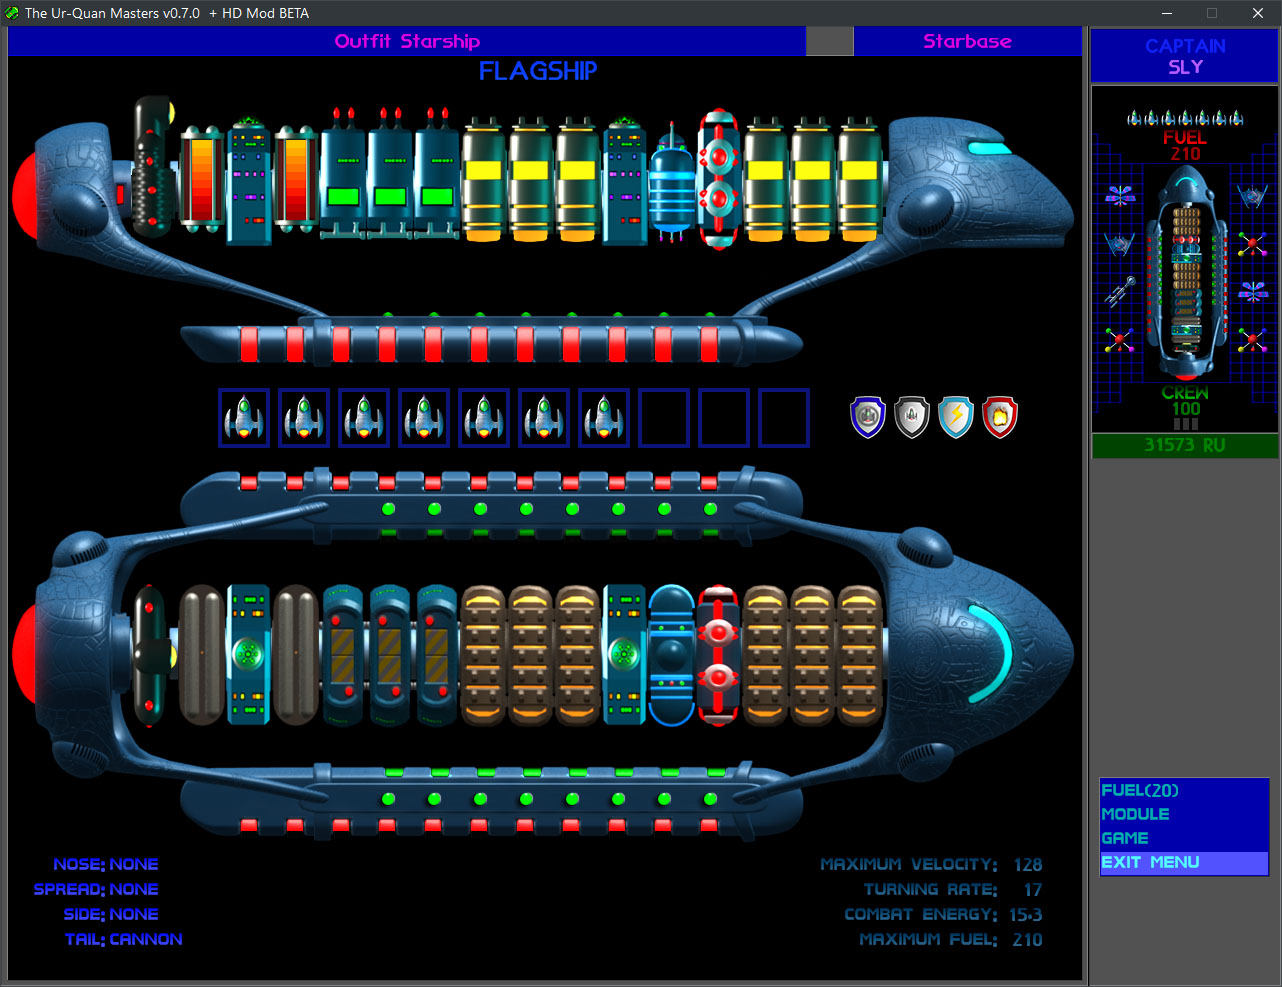Viewport: 1282px width, 987px height.
Task: Select the butterfly escort ship in right column
Action: click(x=1252, y=291)
